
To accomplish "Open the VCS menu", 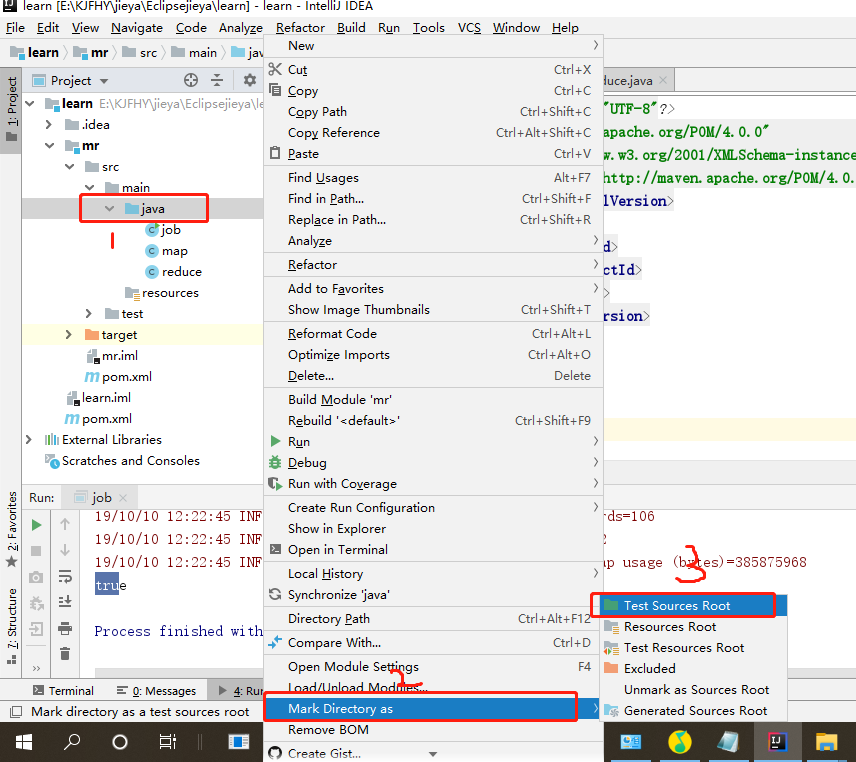I will [469, 27].
